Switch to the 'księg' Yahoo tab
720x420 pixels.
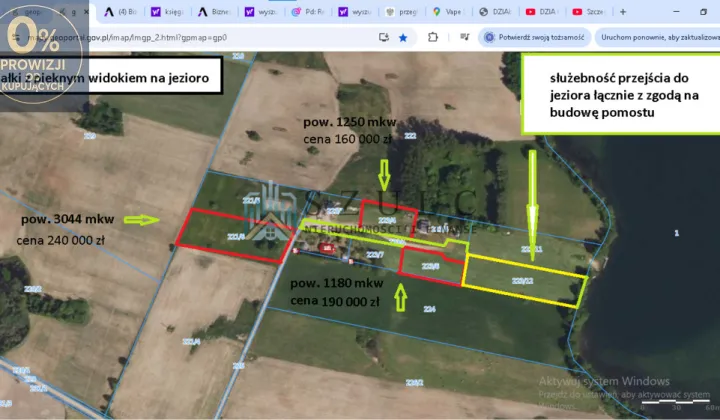pyautogui.click(x=168, y=12)
